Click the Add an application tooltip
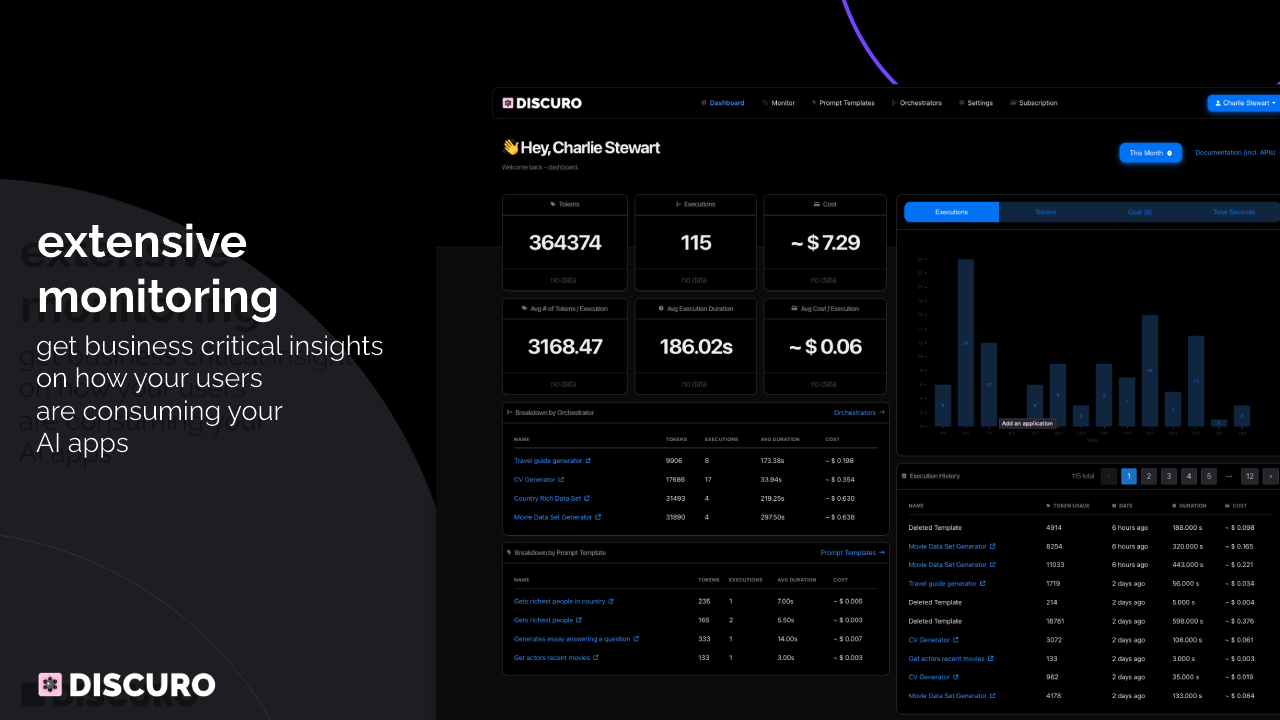1280x720 pixels. (x=1027, y=423)
